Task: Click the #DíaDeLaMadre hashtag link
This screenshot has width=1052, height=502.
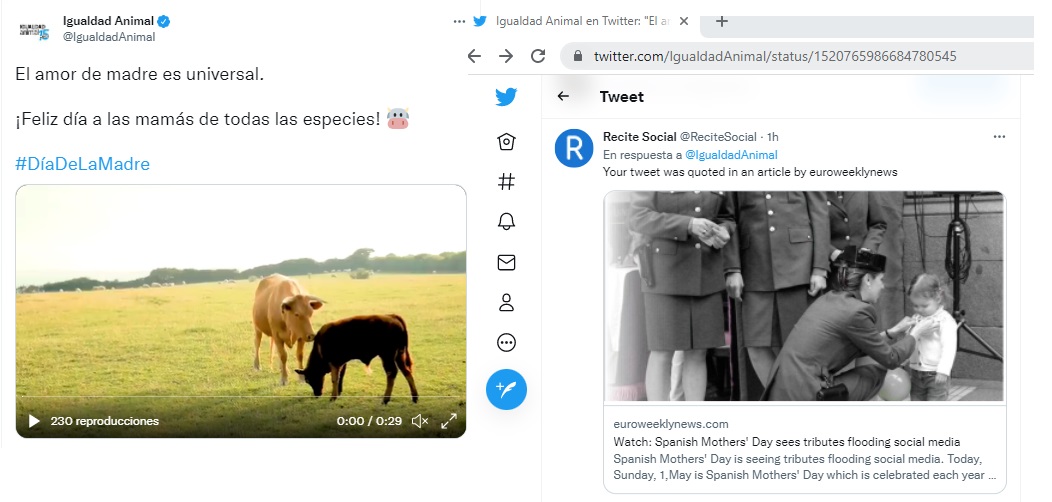Action: click(82, 164)
